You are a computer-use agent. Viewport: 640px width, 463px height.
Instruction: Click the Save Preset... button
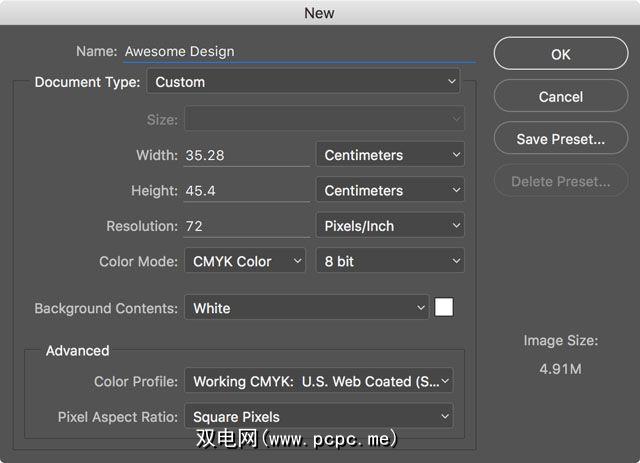click(x=560, y=139)
